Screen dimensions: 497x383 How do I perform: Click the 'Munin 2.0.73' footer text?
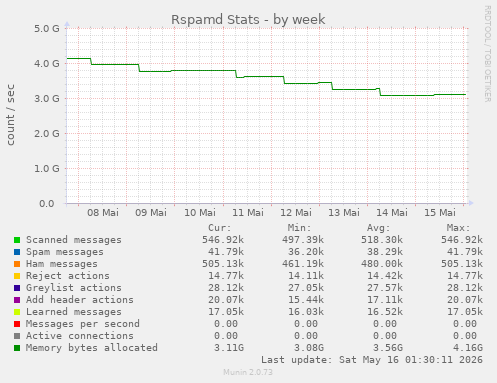point(248,372)
